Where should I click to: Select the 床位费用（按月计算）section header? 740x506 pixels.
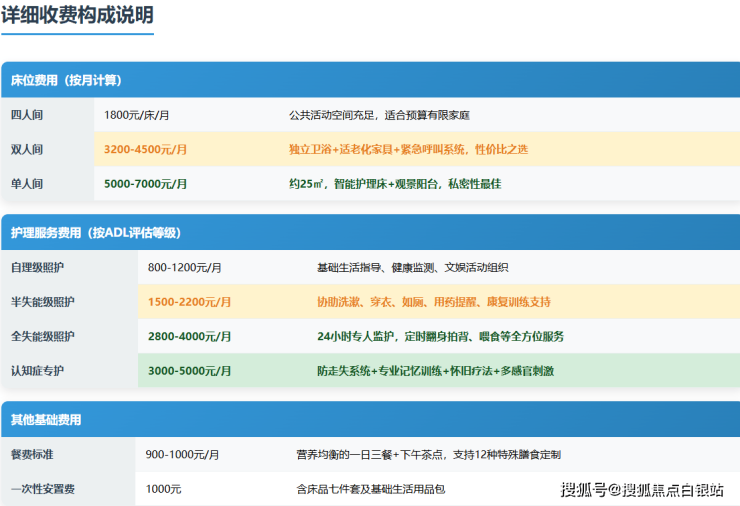pyautogui.click(x=67, y=80)
